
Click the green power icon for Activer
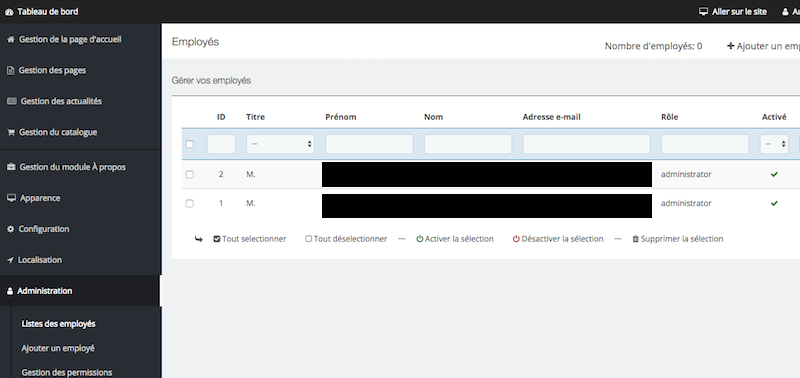tap(420, 239)
